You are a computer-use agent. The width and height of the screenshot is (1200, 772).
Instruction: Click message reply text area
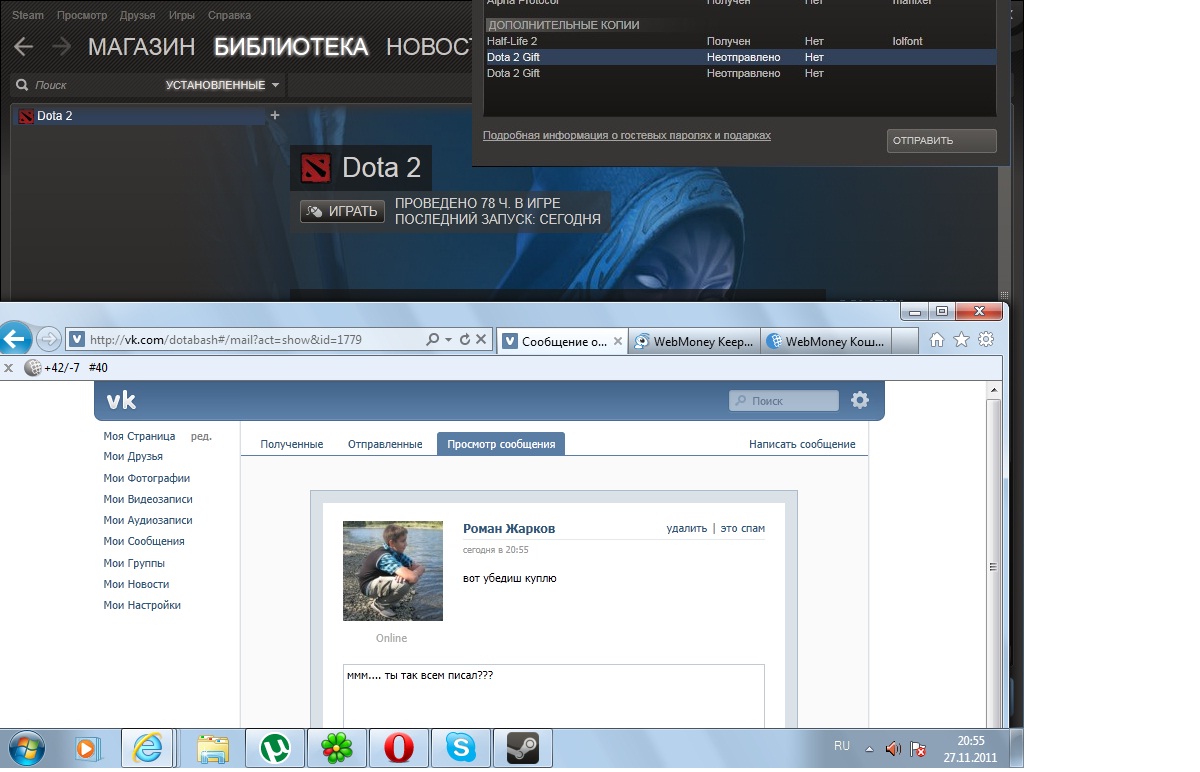553,696
